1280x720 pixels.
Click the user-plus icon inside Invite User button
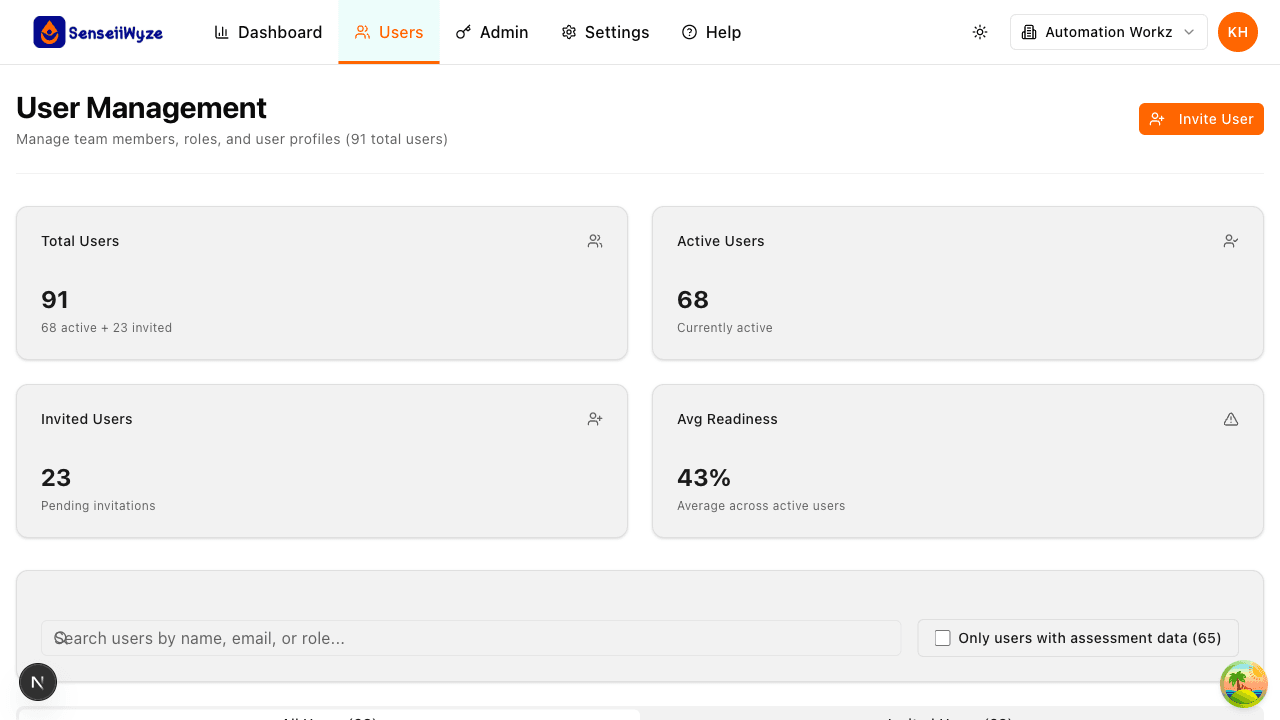pos(1157,119)
